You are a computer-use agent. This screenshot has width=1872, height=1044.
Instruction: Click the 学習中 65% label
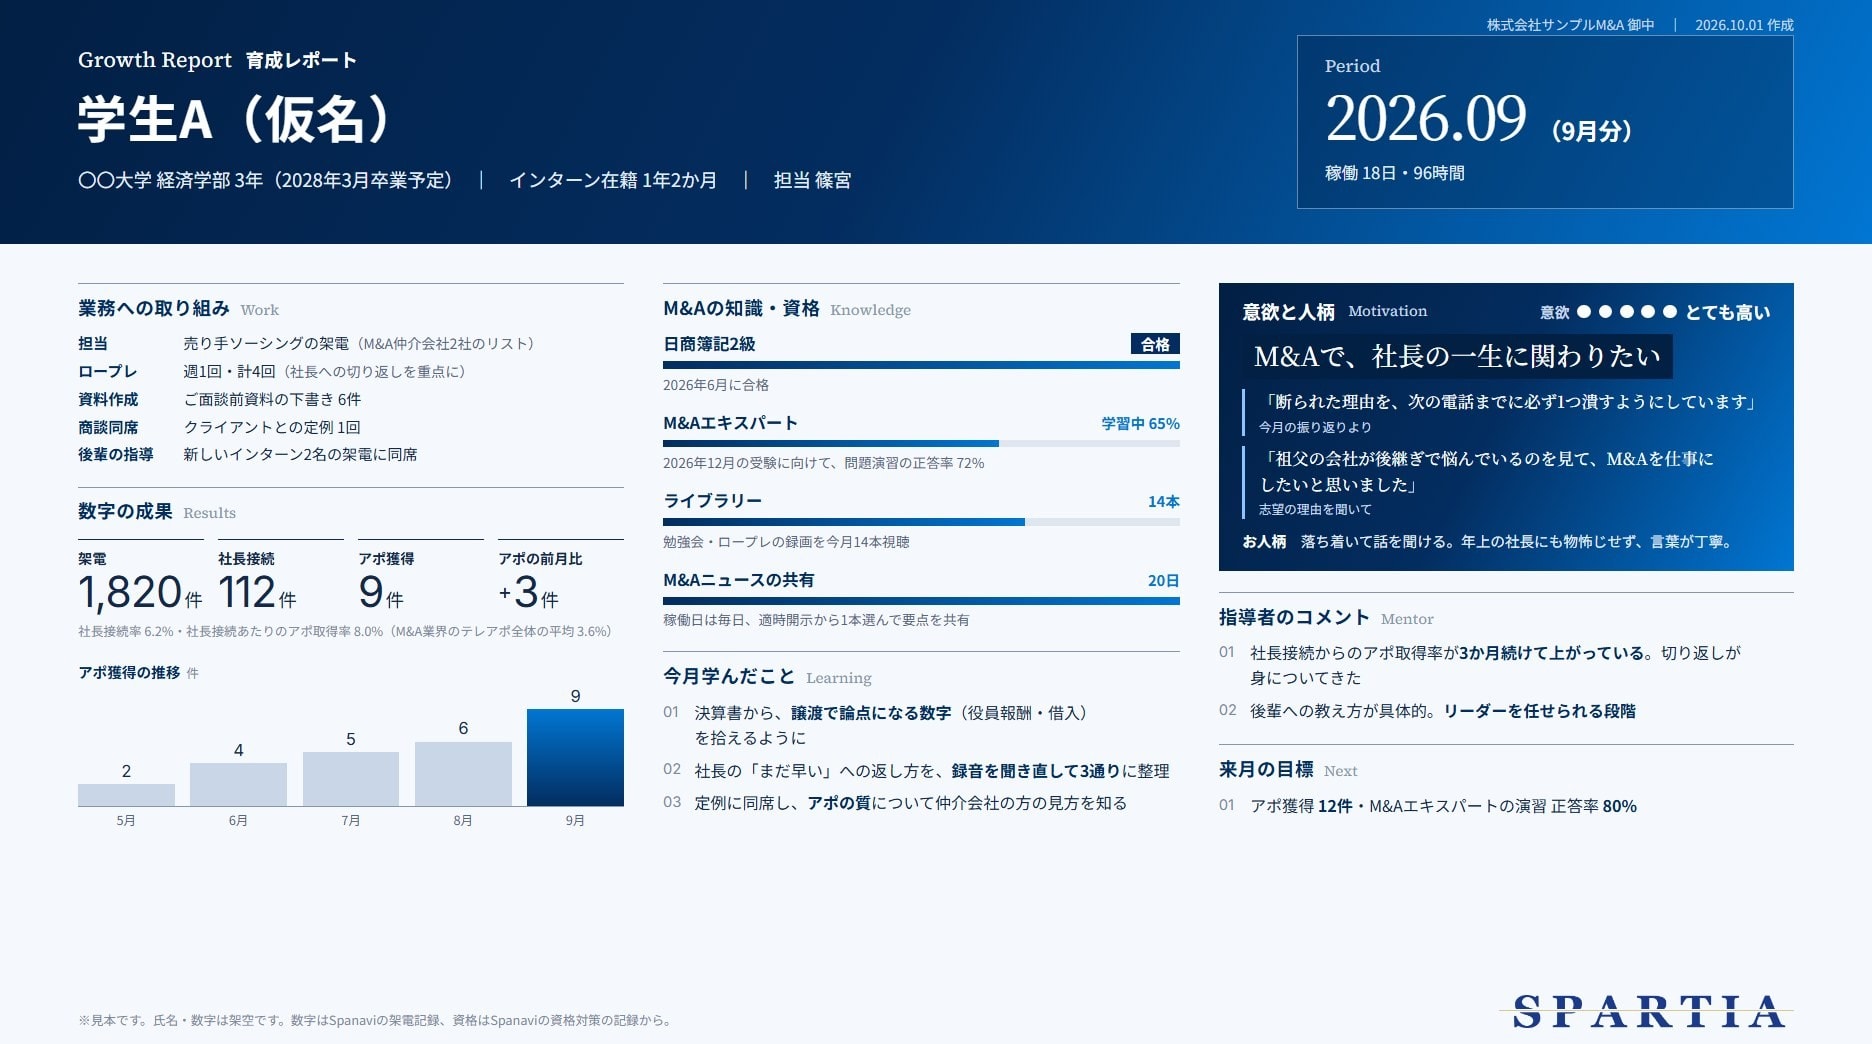1140,423
